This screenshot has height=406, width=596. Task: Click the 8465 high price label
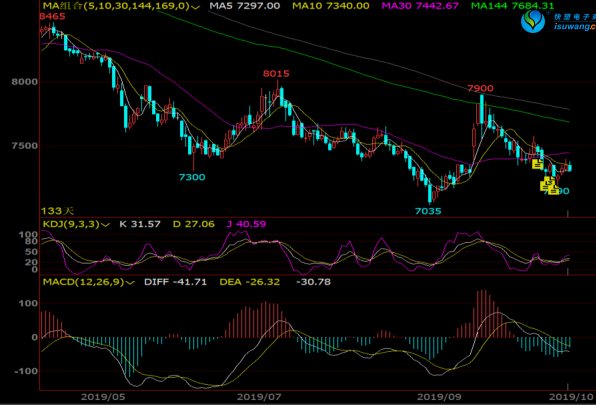tap(52, 16)
